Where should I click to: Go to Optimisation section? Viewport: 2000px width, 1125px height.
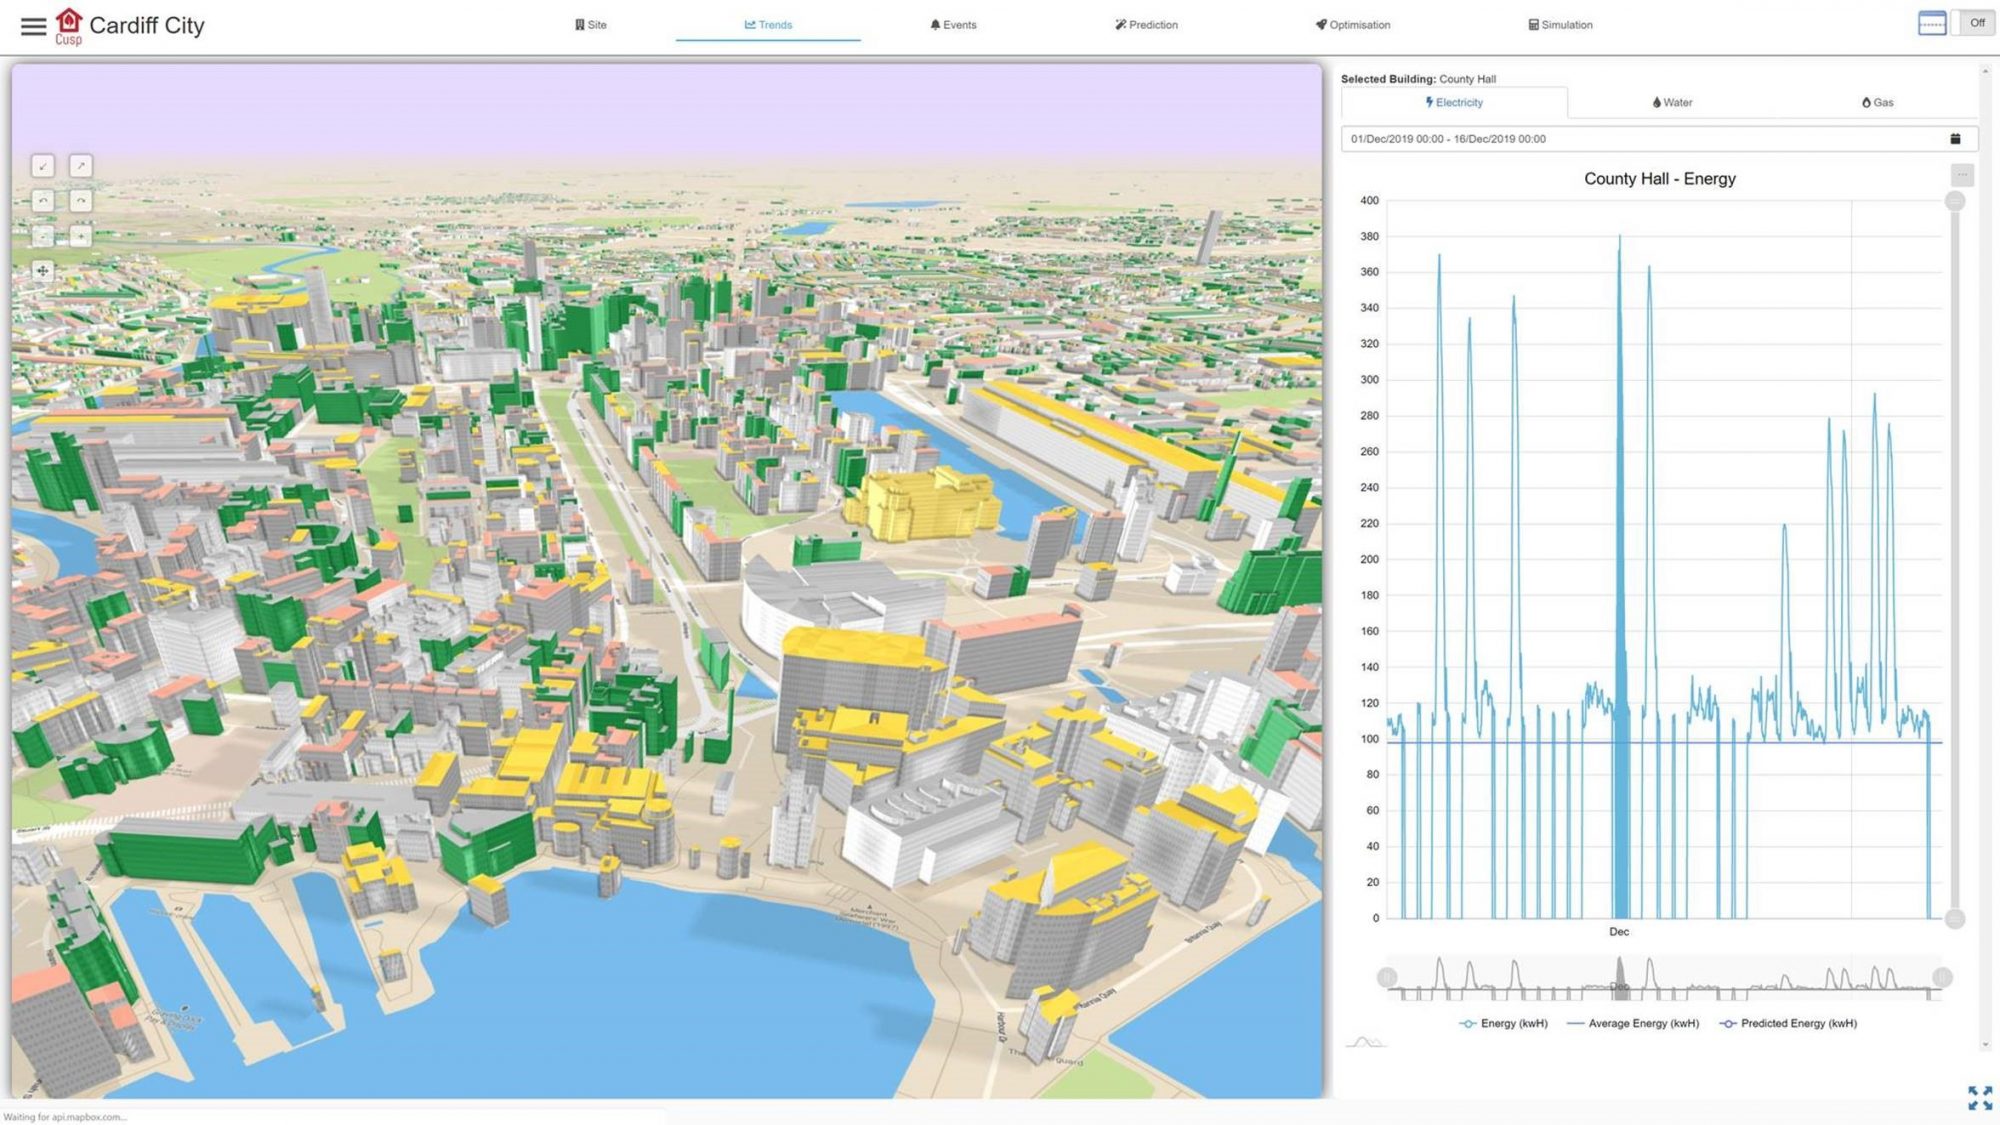[1352, 25]
